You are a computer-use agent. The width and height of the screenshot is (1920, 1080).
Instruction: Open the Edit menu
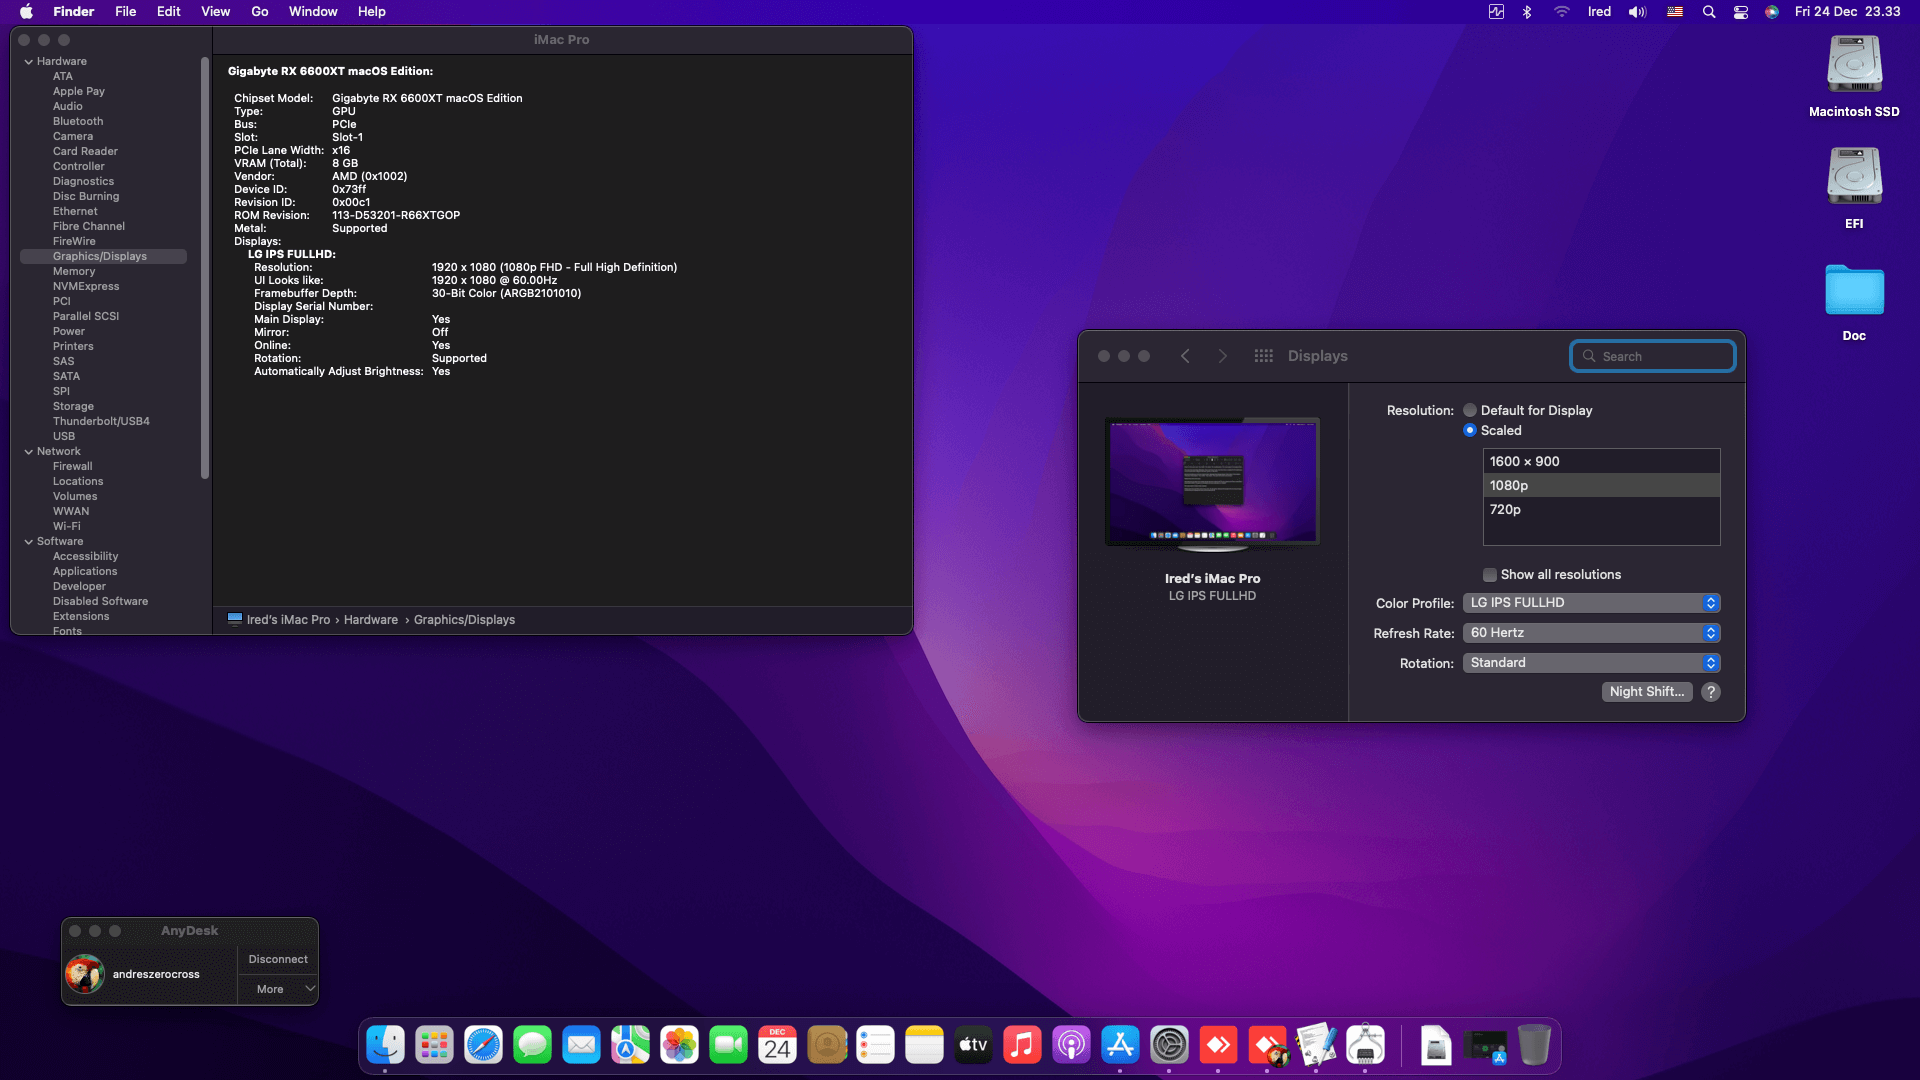click(169, 12)
